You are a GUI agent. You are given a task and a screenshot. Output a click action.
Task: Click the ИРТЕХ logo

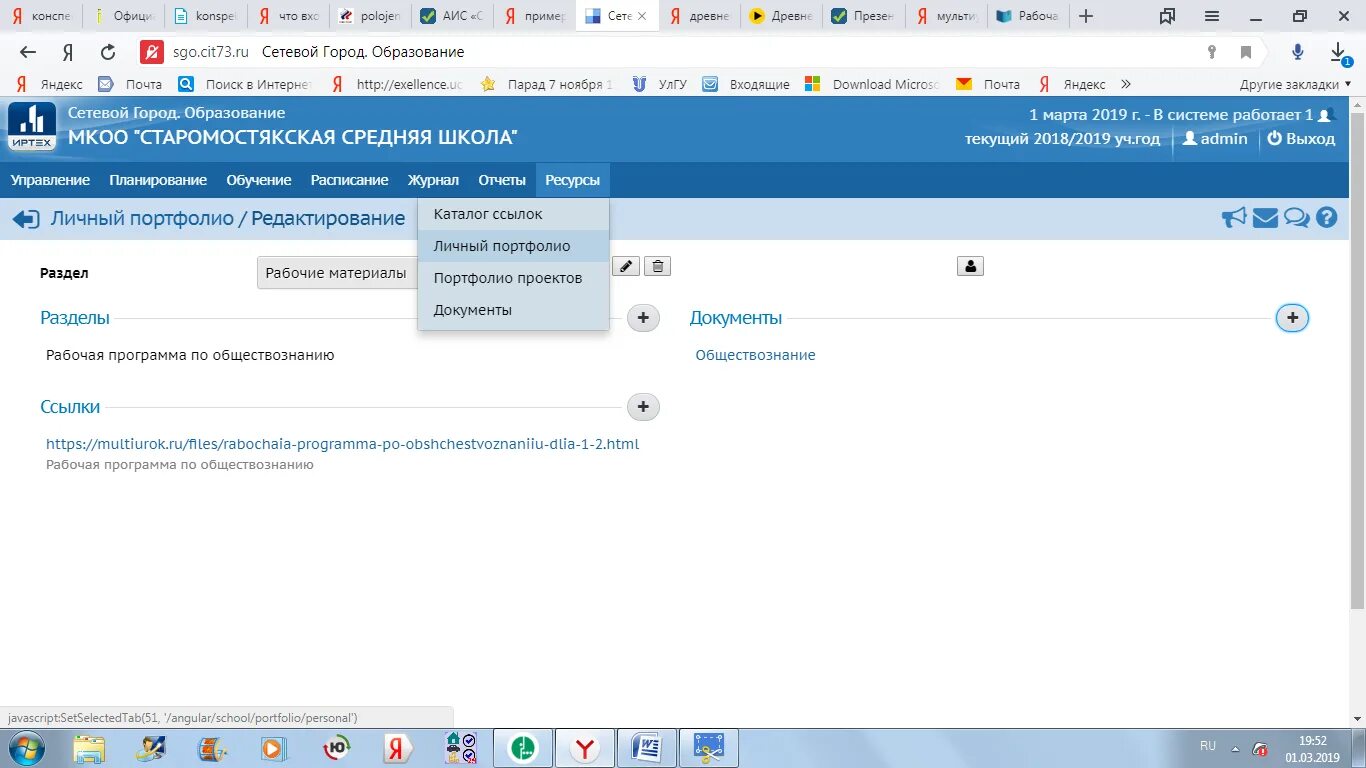click(x=32, y=128)
